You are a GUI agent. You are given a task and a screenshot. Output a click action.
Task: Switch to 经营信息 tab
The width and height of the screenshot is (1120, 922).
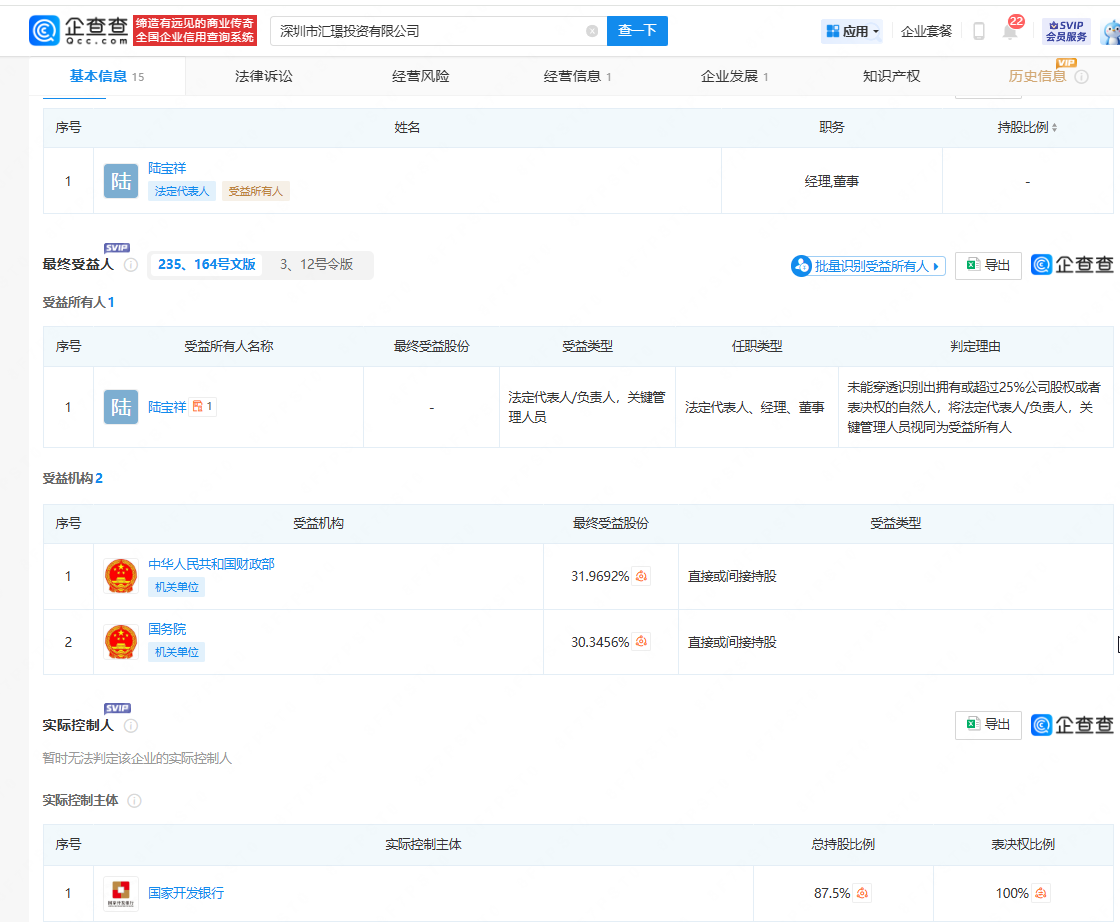click(x=577, y=76)
